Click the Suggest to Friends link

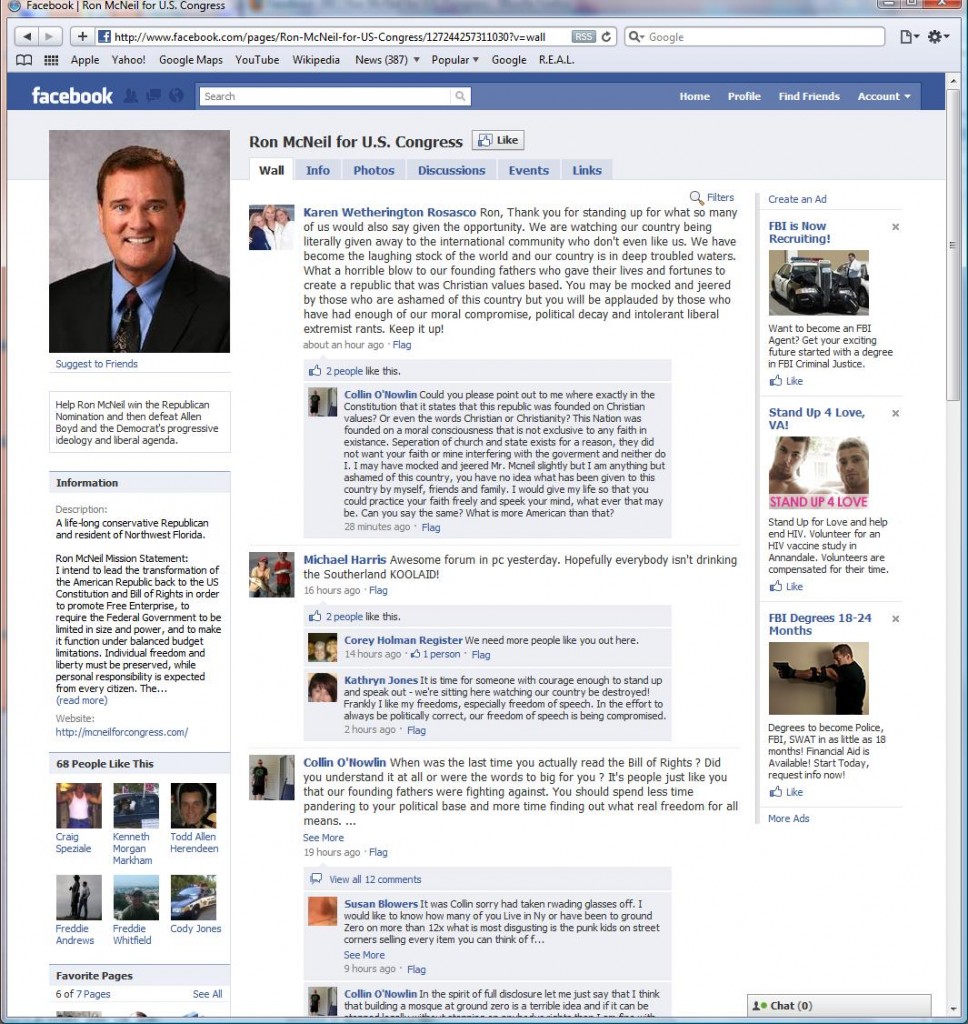(97, 364)
